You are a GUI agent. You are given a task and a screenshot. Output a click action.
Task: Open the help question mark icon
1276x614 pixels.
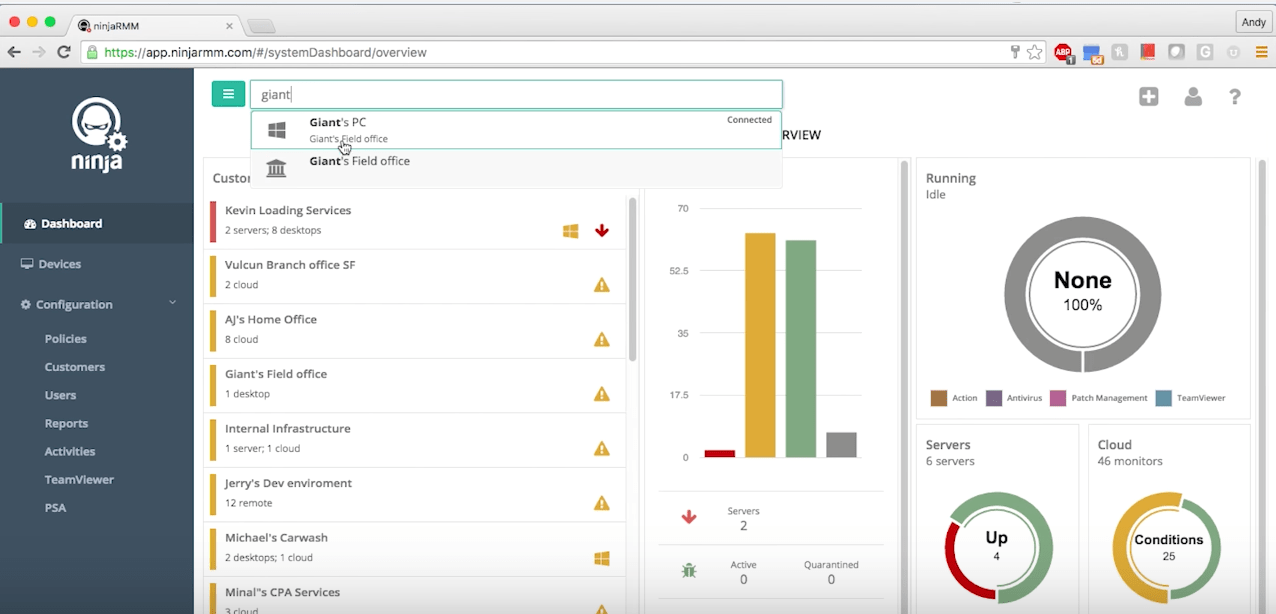coord(1234,97)
